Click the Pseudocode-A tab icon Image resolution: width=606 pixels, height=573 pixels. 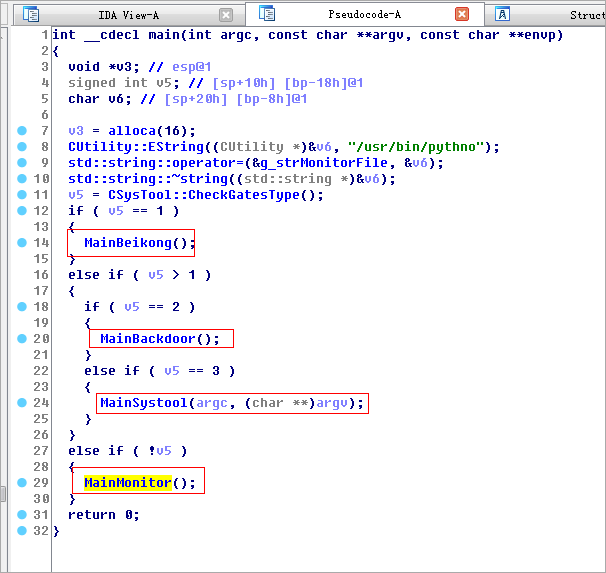click(x=267, y=14)
